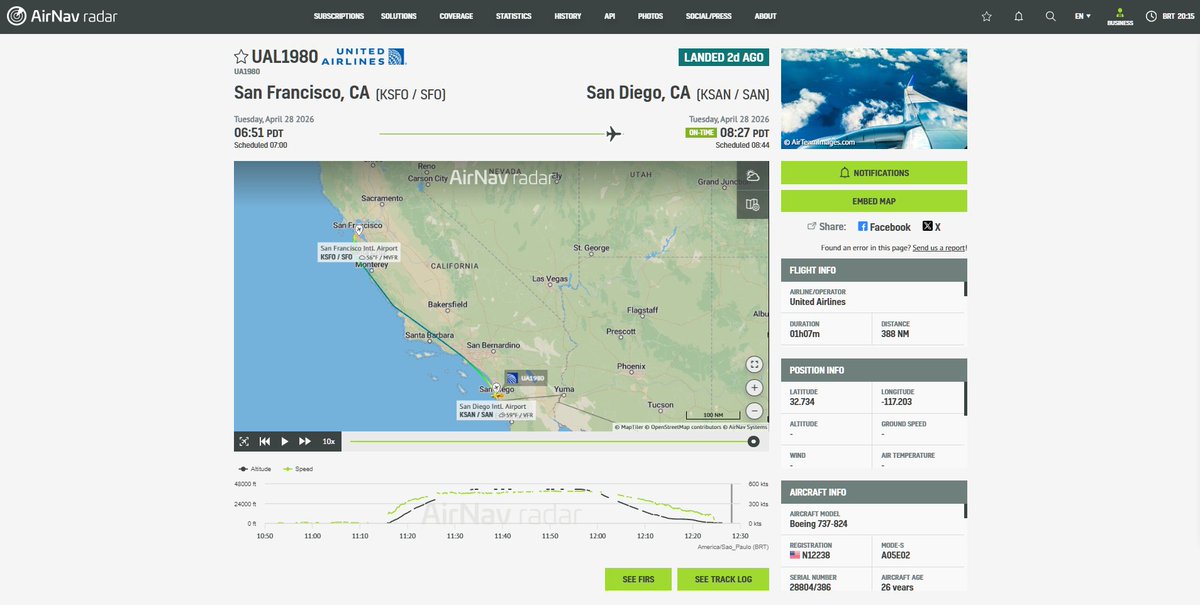
Task: Open the weather layer icon on map
Action: pos(753,176)
